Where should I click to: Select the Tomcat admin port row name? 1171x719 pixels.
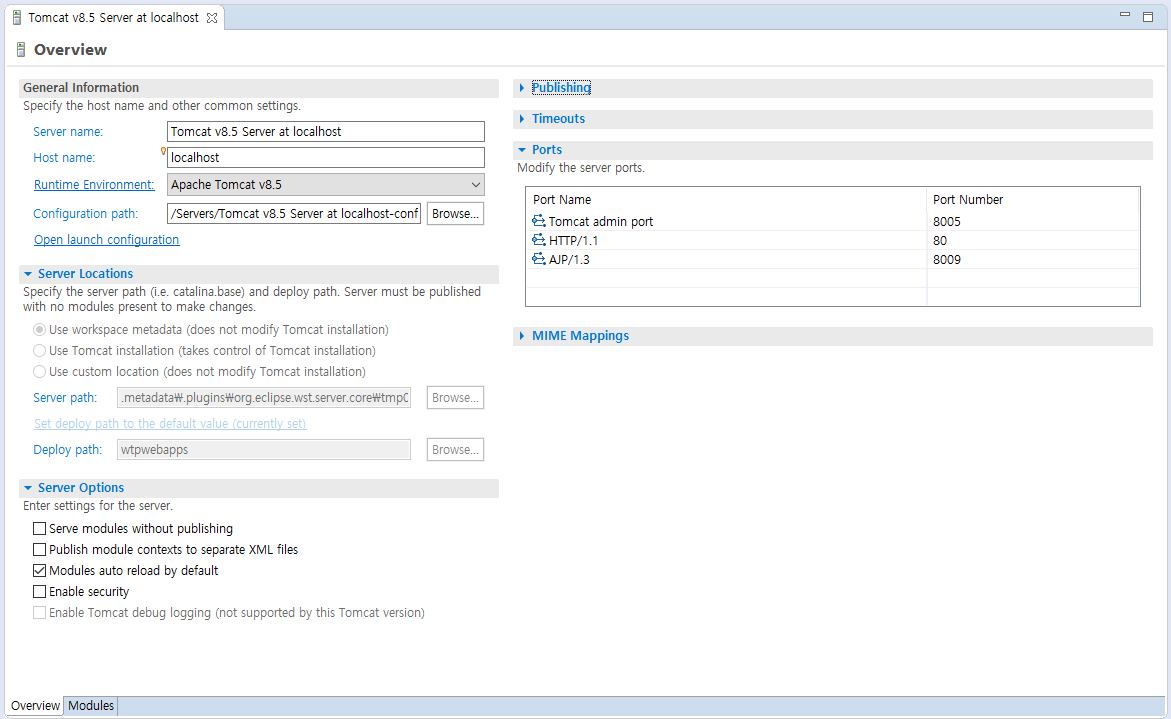click(600, 222)
